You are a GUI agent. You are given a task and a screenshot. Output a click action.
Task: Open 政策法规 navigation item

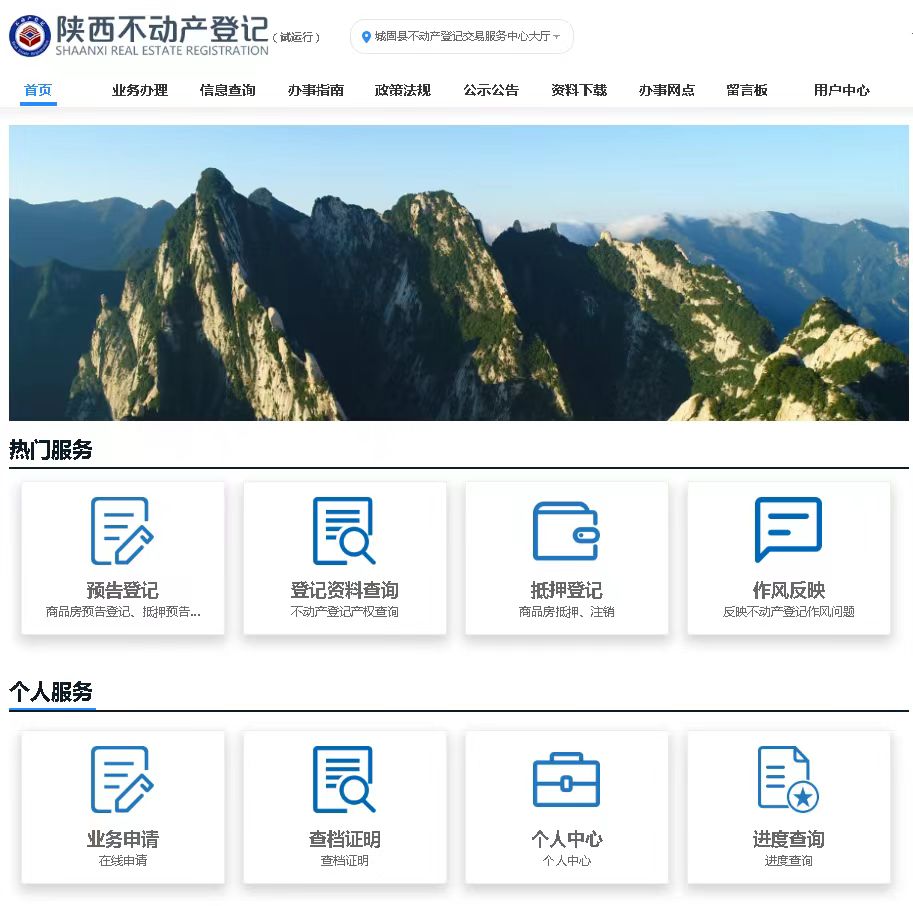pyautogui.click(x=403, y=90)
